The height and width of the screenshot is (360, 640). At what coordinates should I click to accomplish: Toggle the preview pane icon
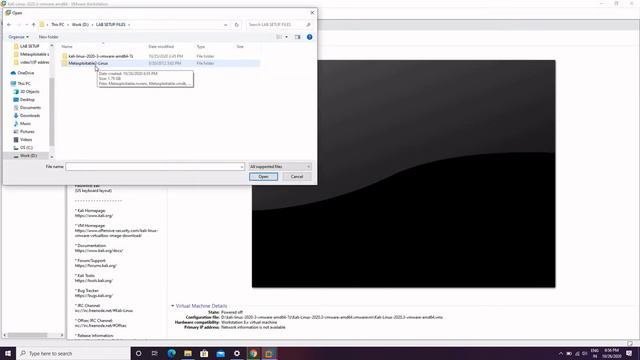coord(298,37)
